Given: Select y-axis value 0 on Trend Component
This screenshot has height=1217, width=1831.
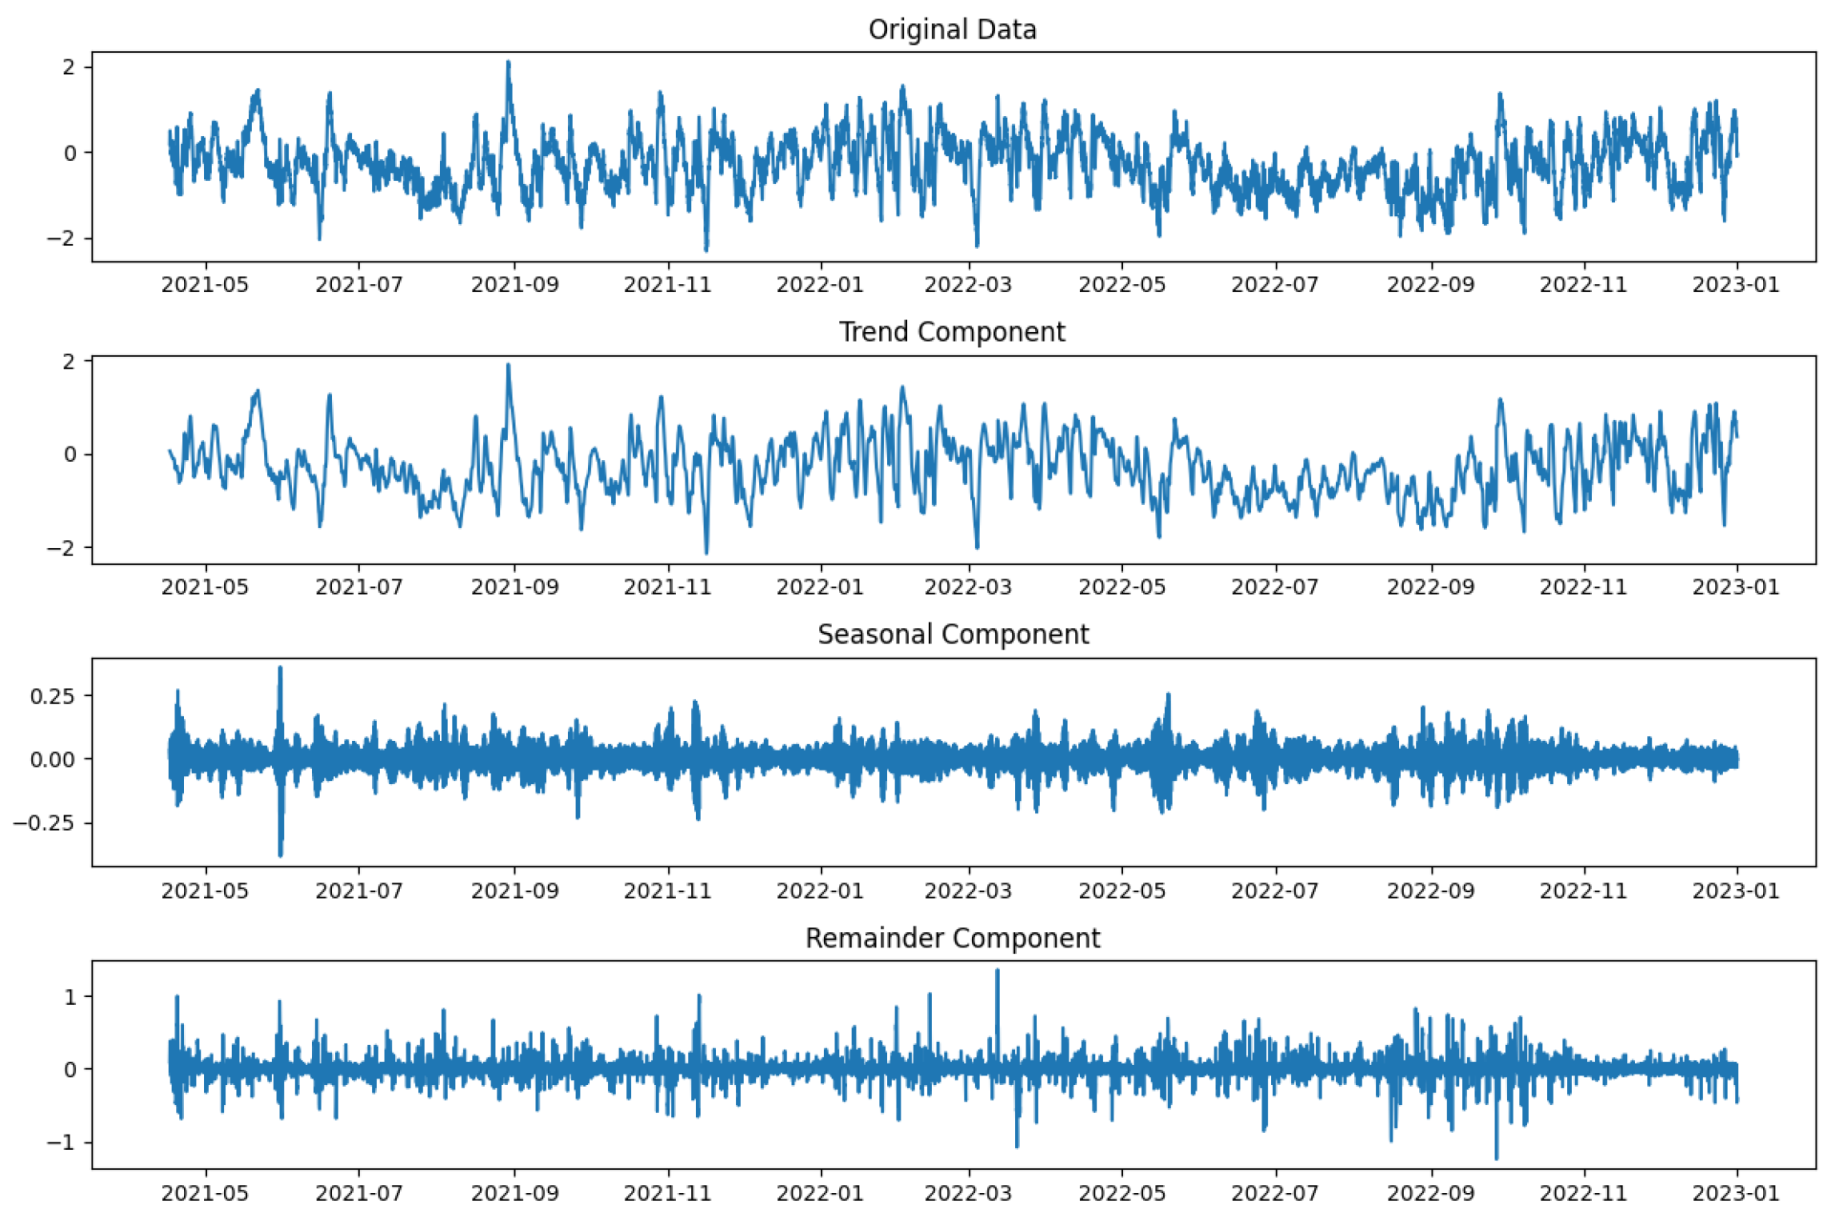Looking at the screenshot, I should point(70,454).
